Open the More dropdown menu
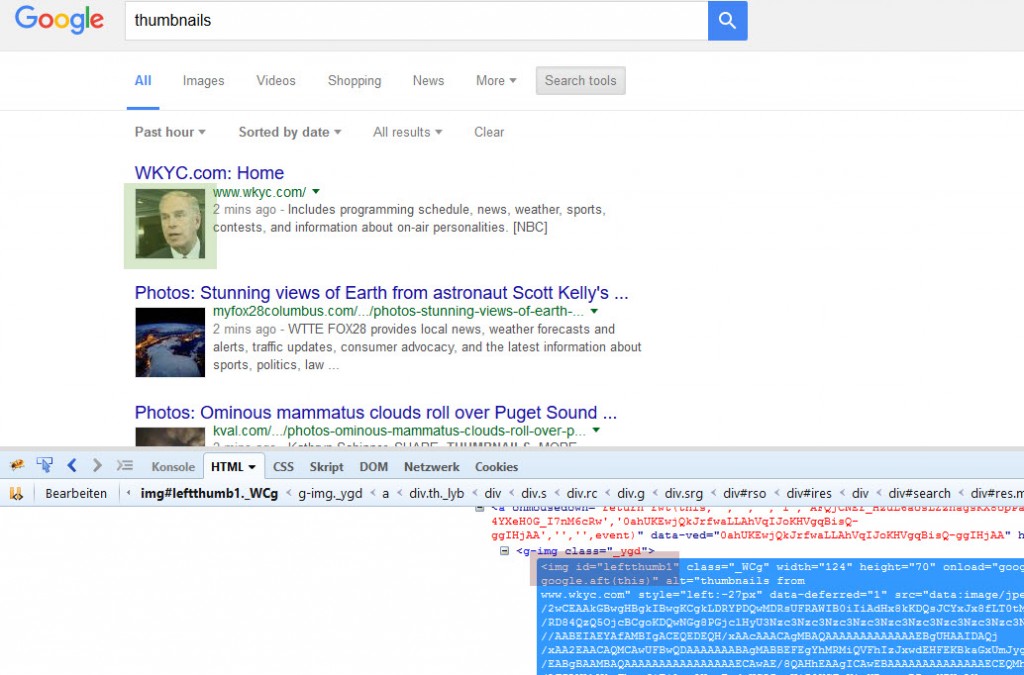This screenshot has width=1024, height=675. point(496,80)
